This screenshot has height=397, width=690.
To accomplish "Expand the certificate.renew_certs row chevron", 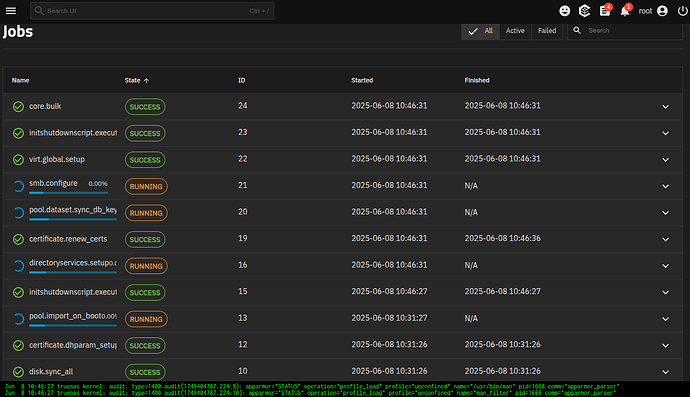I will (x=665, y=239).
